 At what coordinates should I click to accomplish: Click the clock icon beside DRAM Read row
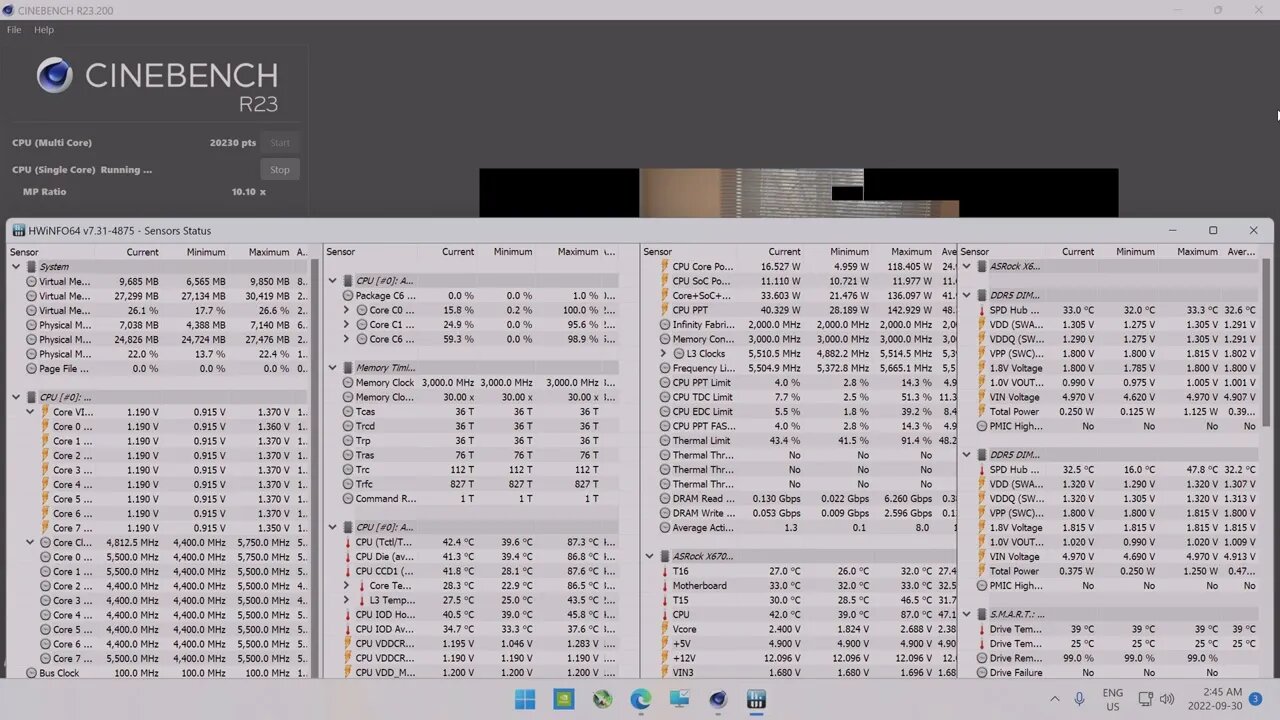[x=664, y=499]
